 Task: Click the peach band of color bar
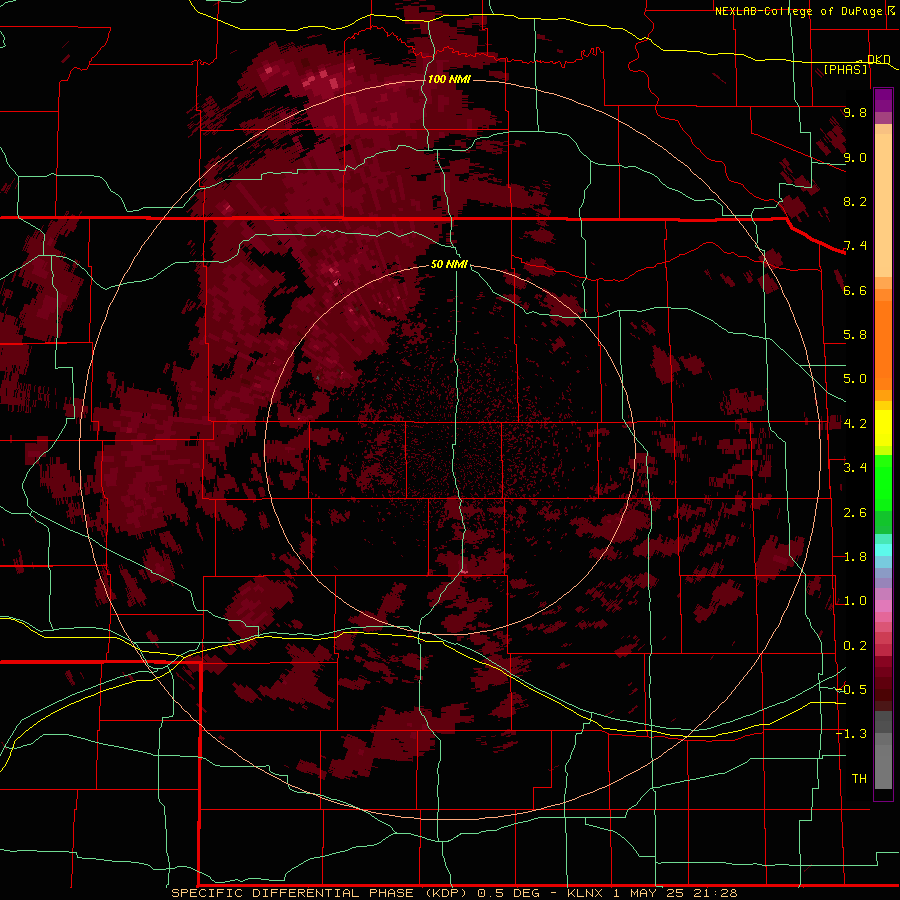coord(883,205)
